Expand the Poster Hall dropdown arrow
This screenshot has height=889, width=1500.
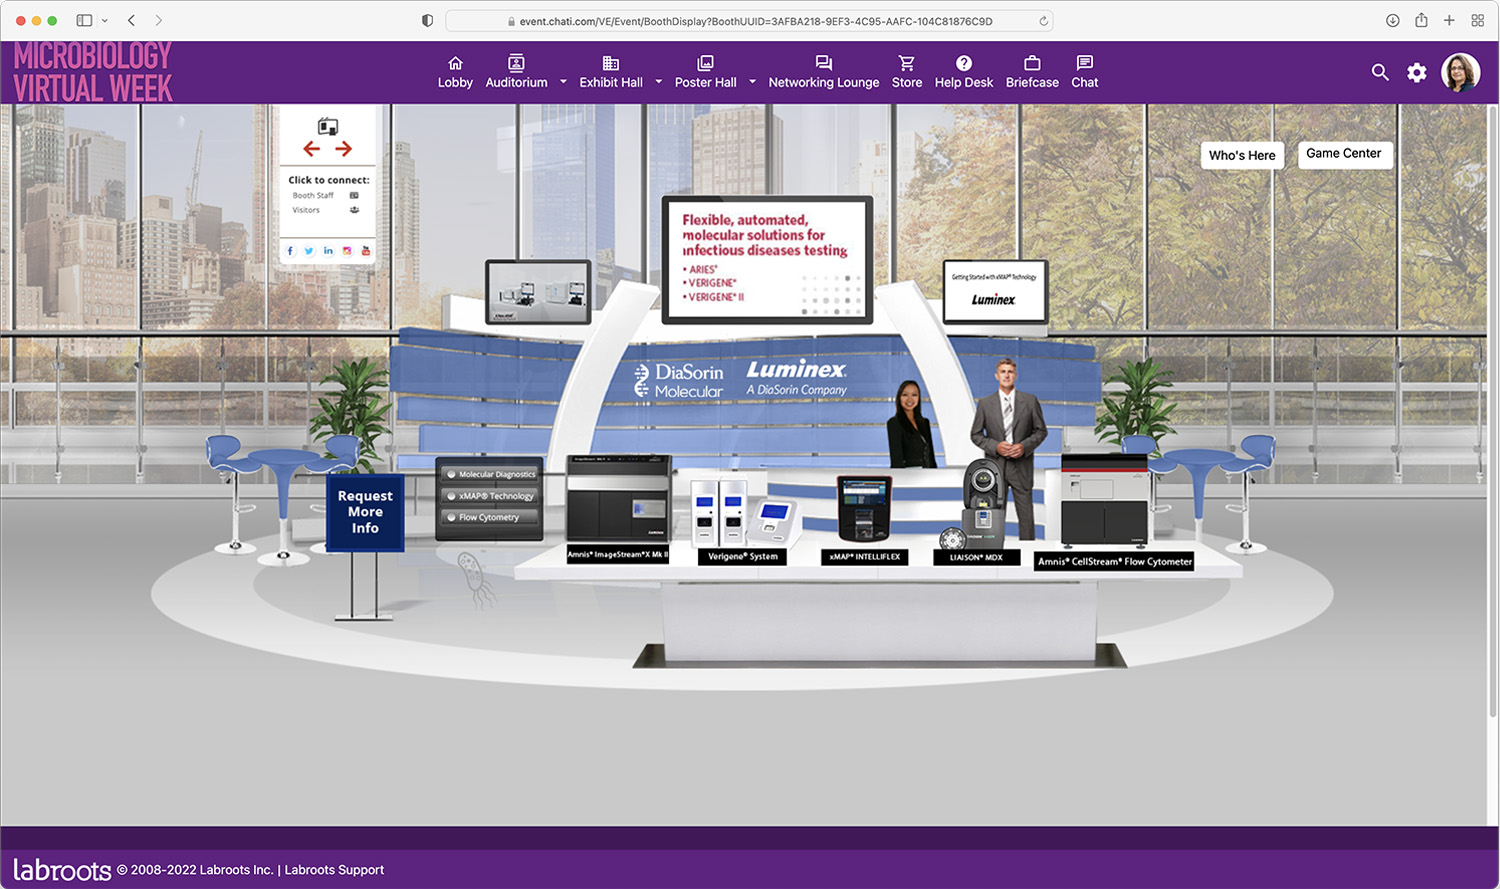click(x=753, y=84)
